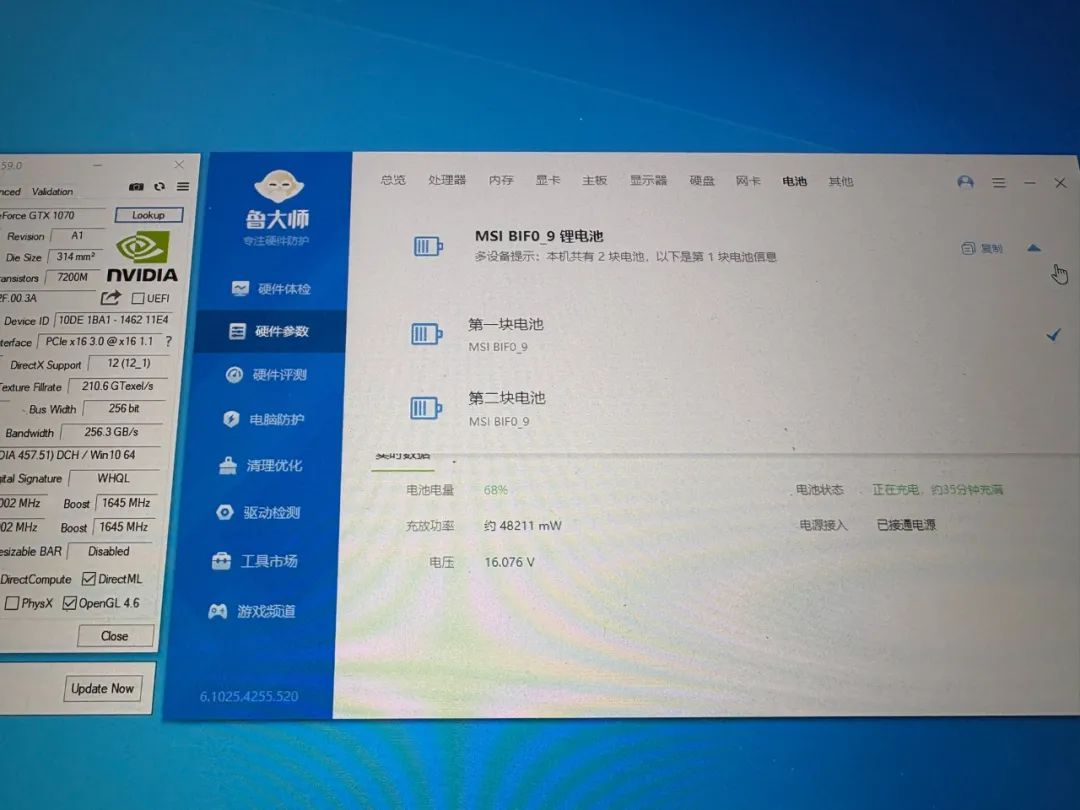Switch to the 内存 tab
This screenshot has height=810, width=1080.
pos(501,180)
